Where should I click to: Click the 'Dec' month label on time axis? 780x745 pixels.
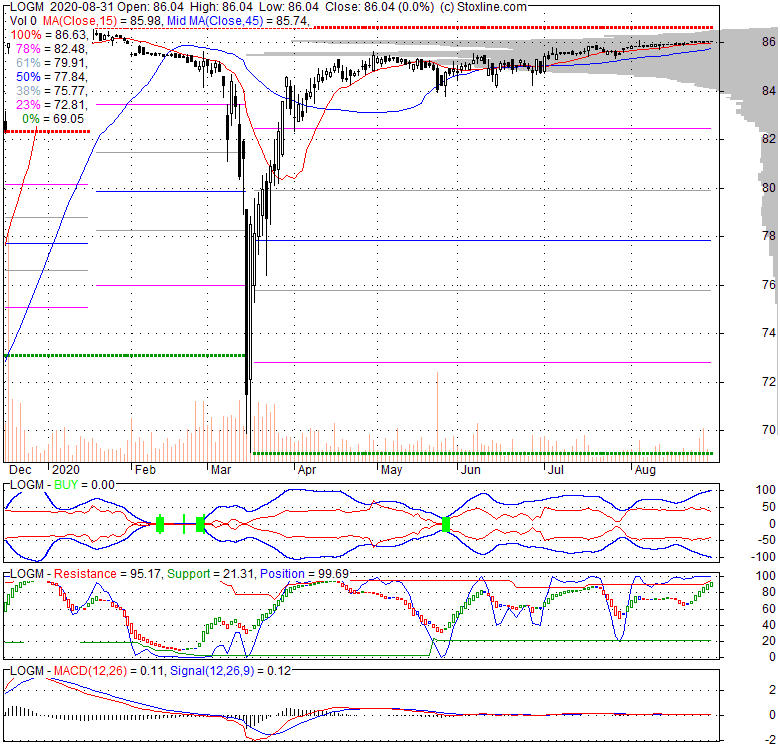(x=20, y=470)
